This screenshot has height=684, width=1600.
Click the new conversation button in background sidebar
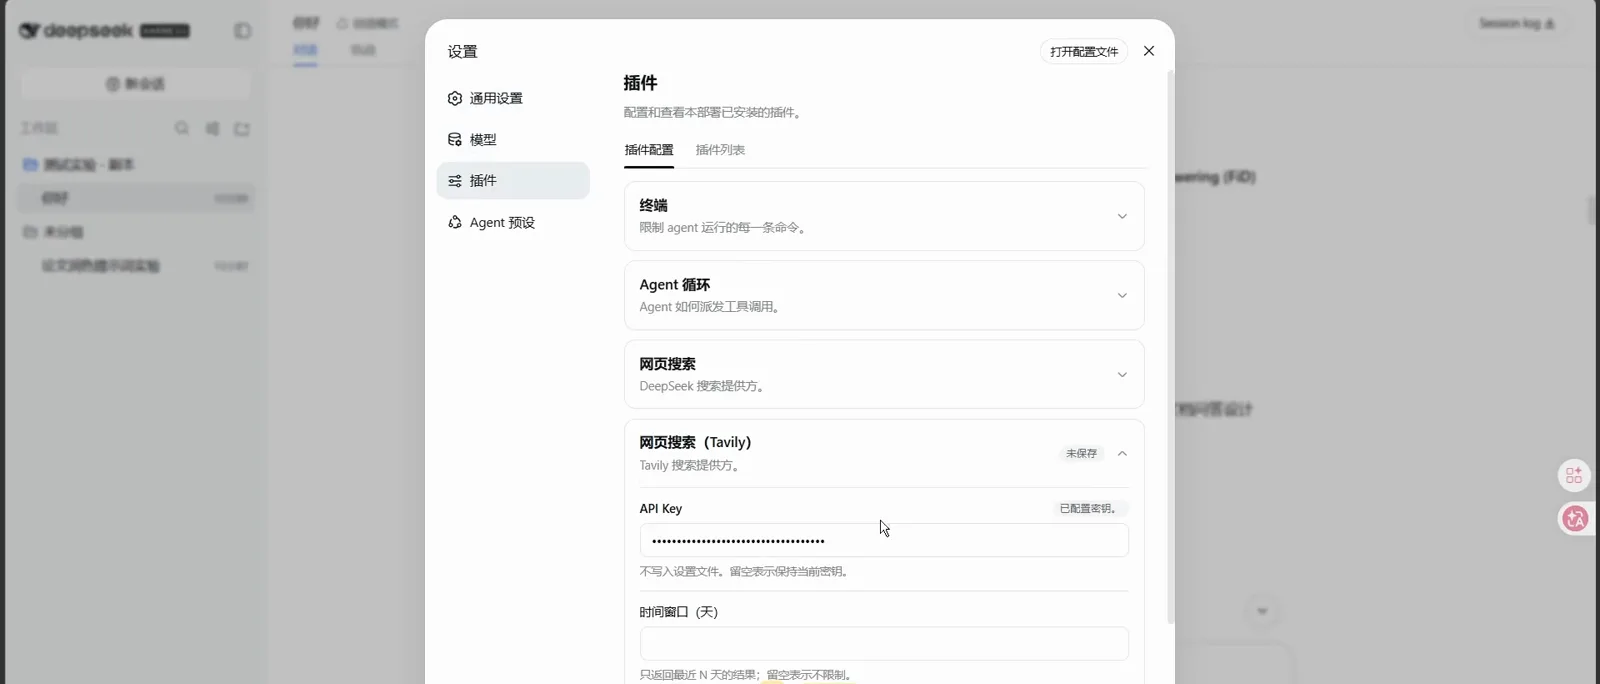(136, 84)
